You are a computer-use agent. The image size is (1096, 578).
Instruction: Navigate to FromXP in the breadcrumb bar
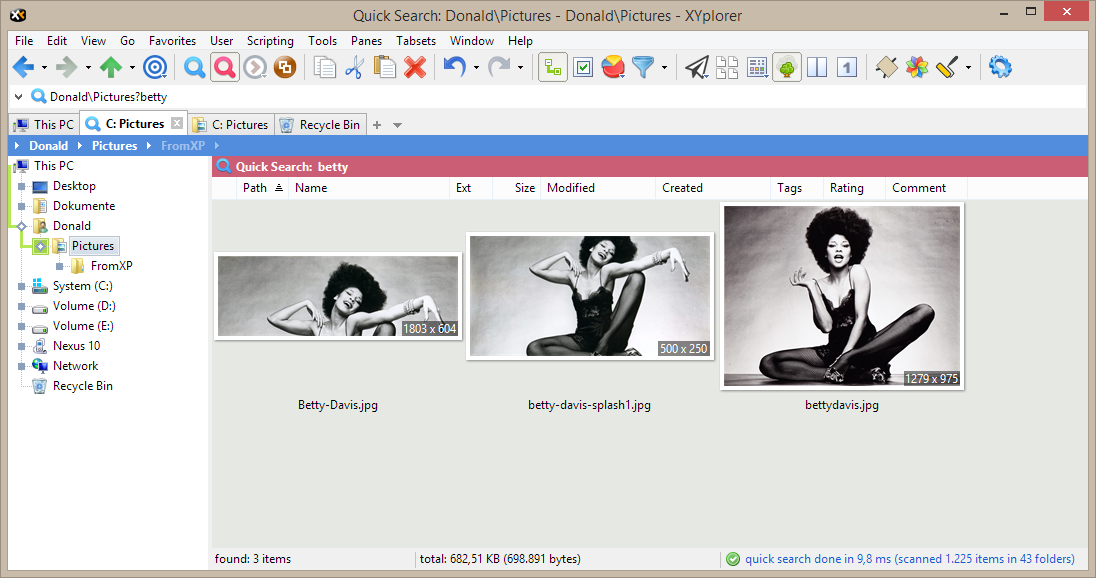[183, 145]
